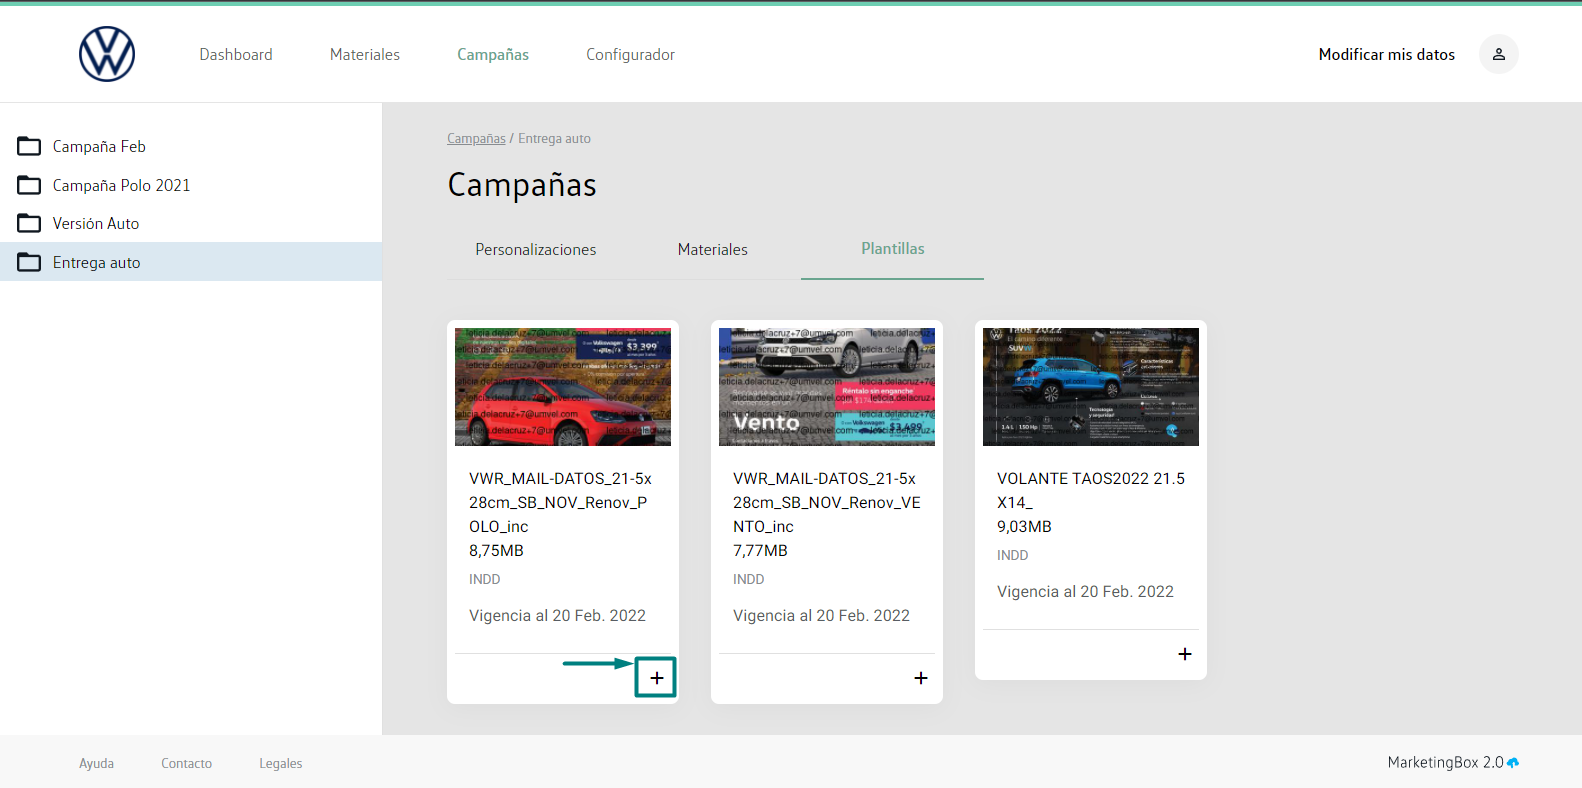This screenshot has width=1582, height=788.
Task: Click the VWR_MAIL-DATOS POLO_inc title
Action: coord(560,502)
